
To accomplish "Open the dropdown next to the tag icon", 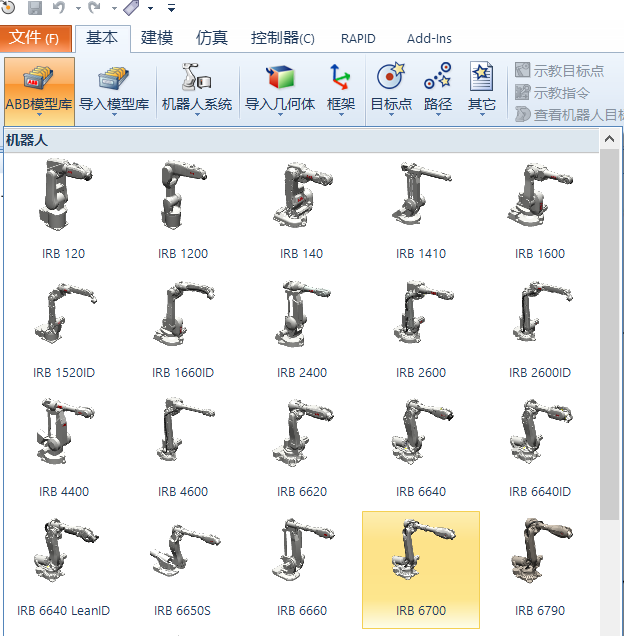I will pos(151,8).
